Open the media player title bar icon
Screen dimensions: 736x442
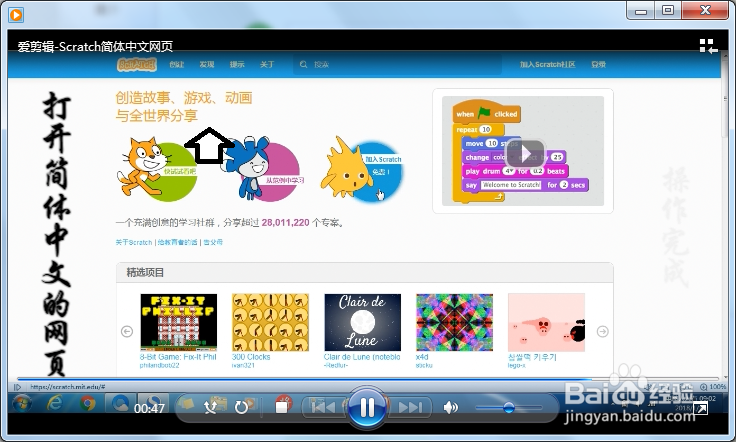(x=16, y=15)
